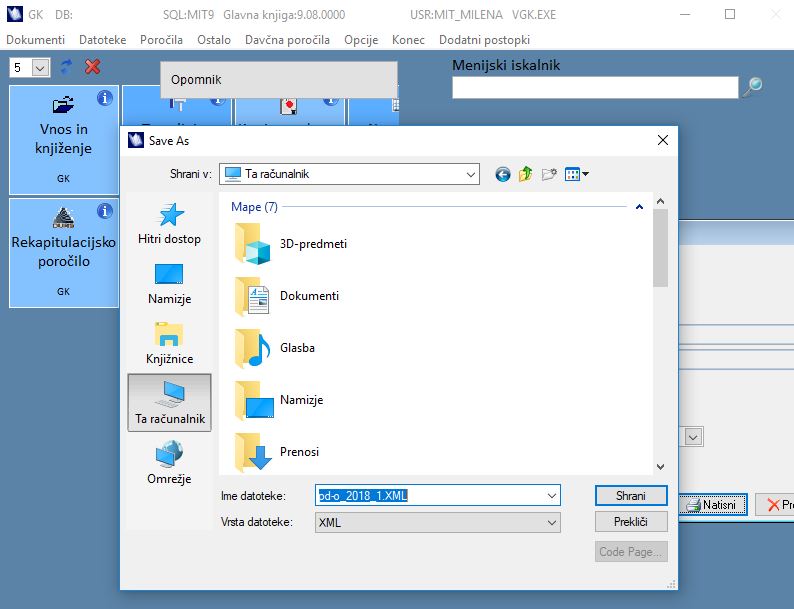The height and width of the screenshot is (609, 794).
Task: Open the Davčna poročila menu
Action: 287,40
